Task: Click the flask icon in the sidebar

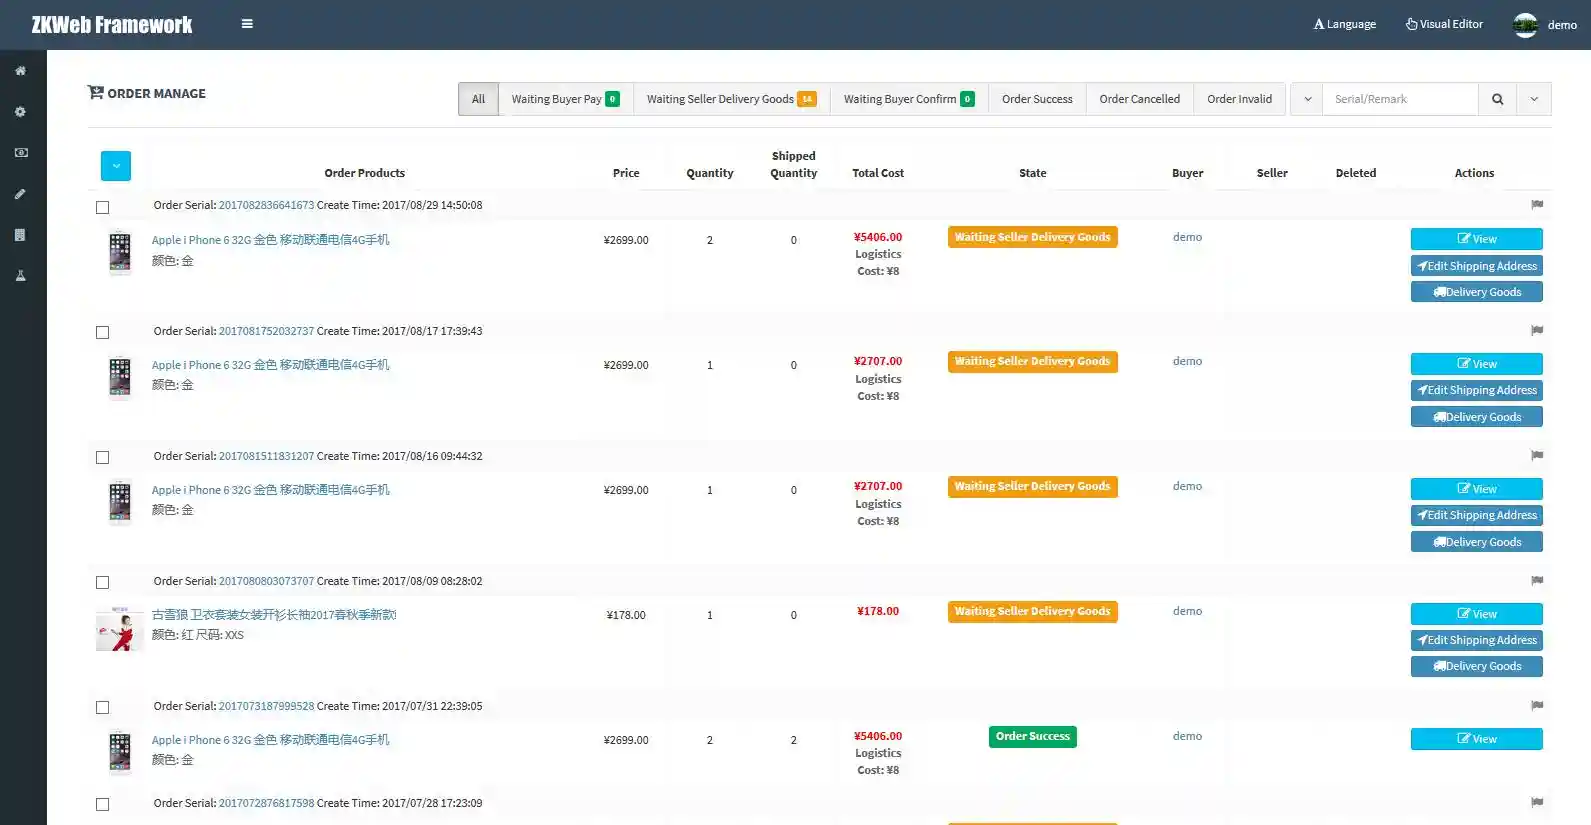Action: point(20,276)
